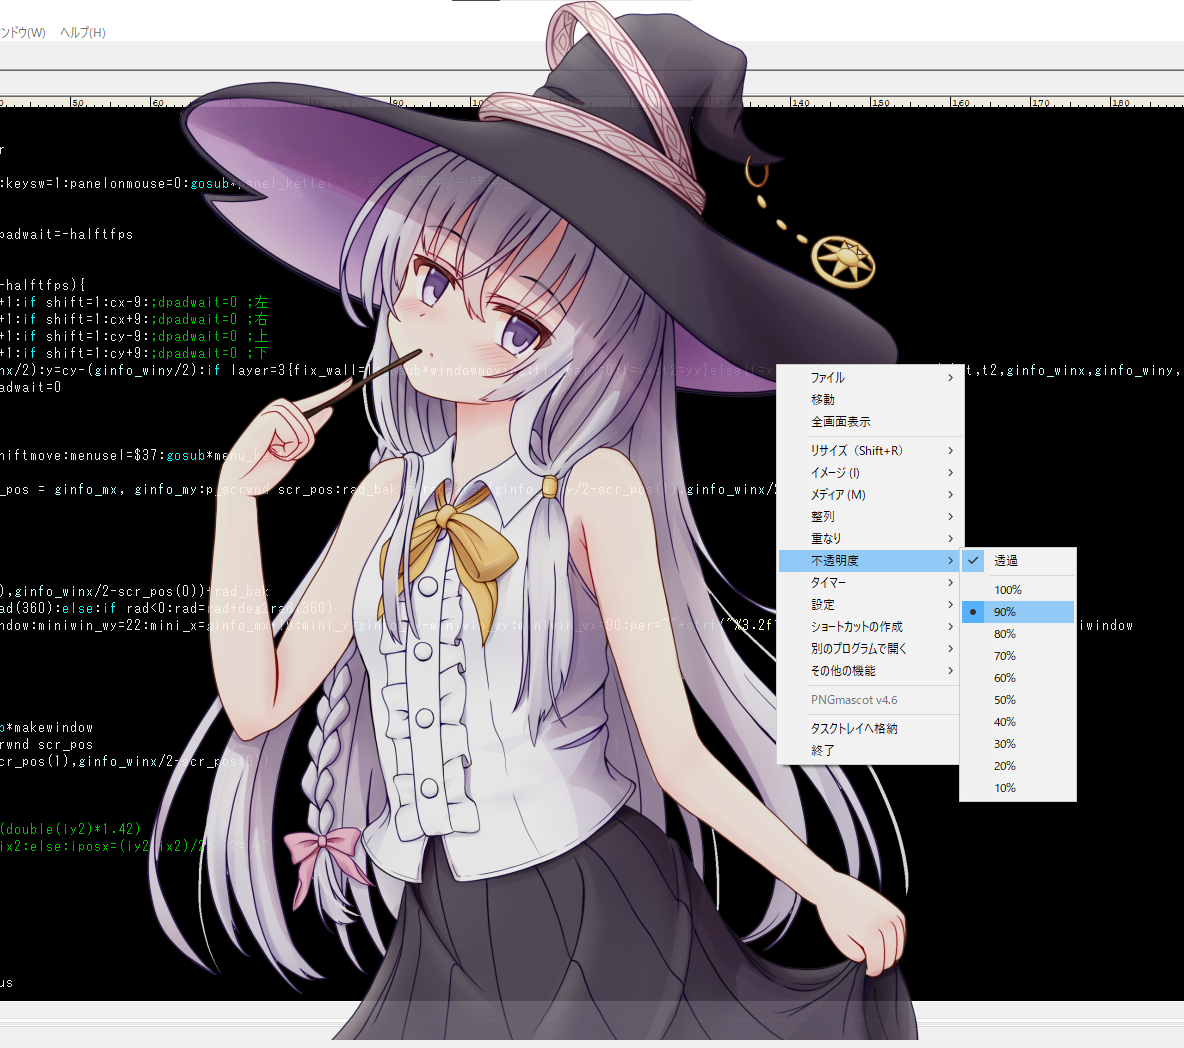Open the メディア (M) submenu
The width and height of the screenshot is (1184, 1048).
pyautogui.click(x=870, y=495)
